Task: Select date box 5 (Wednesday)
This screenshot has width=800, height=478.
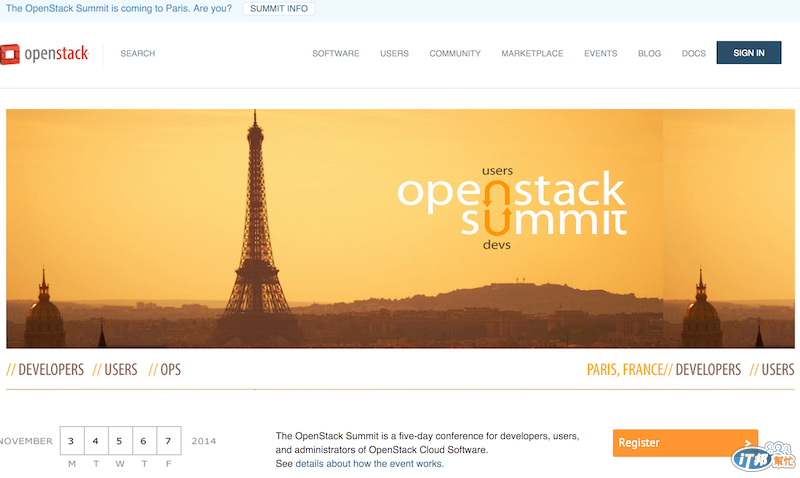Action: (119, 441)
